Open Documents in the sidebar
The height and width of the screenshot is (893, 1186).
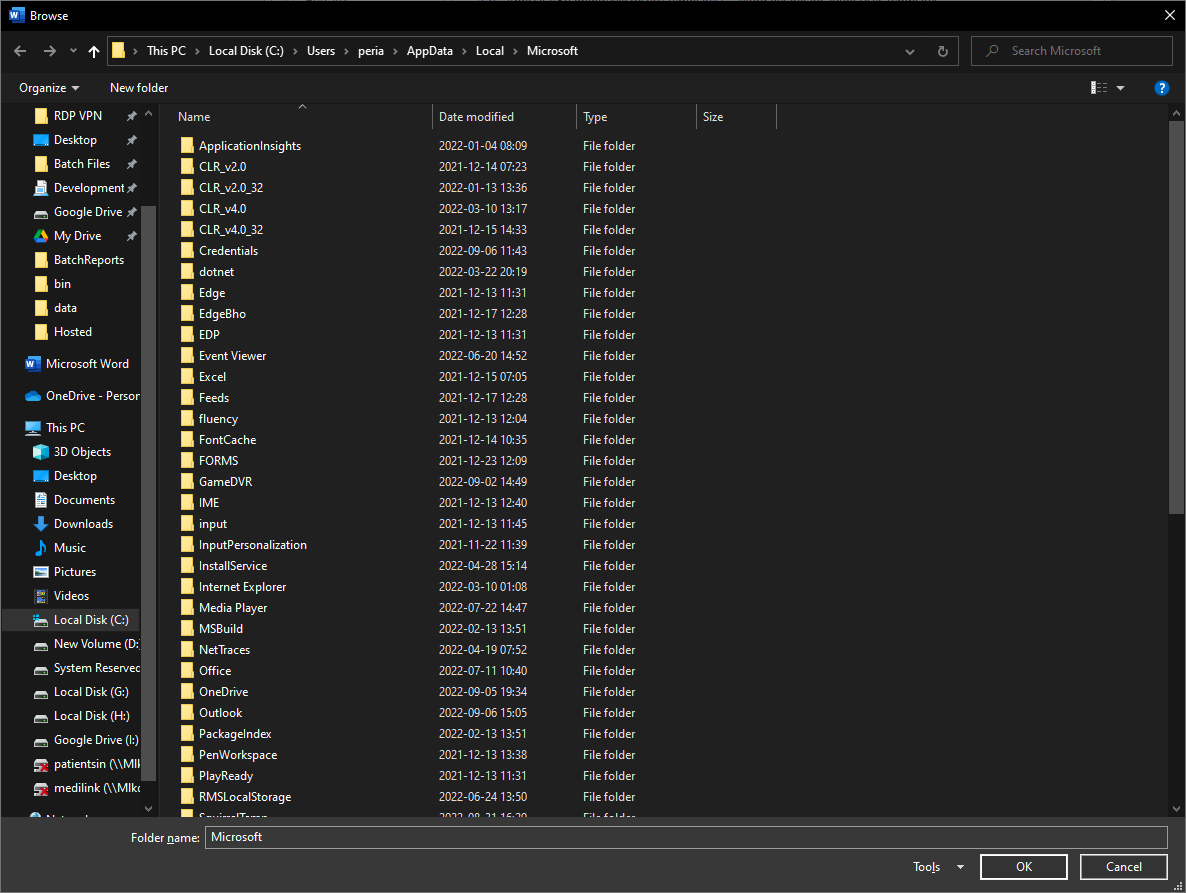(x=84, y=500)
